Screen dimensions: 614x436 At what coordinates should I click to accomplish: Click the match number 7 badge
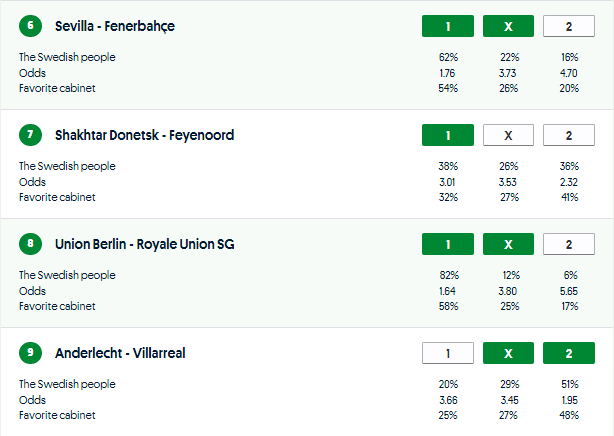point(30,135)
